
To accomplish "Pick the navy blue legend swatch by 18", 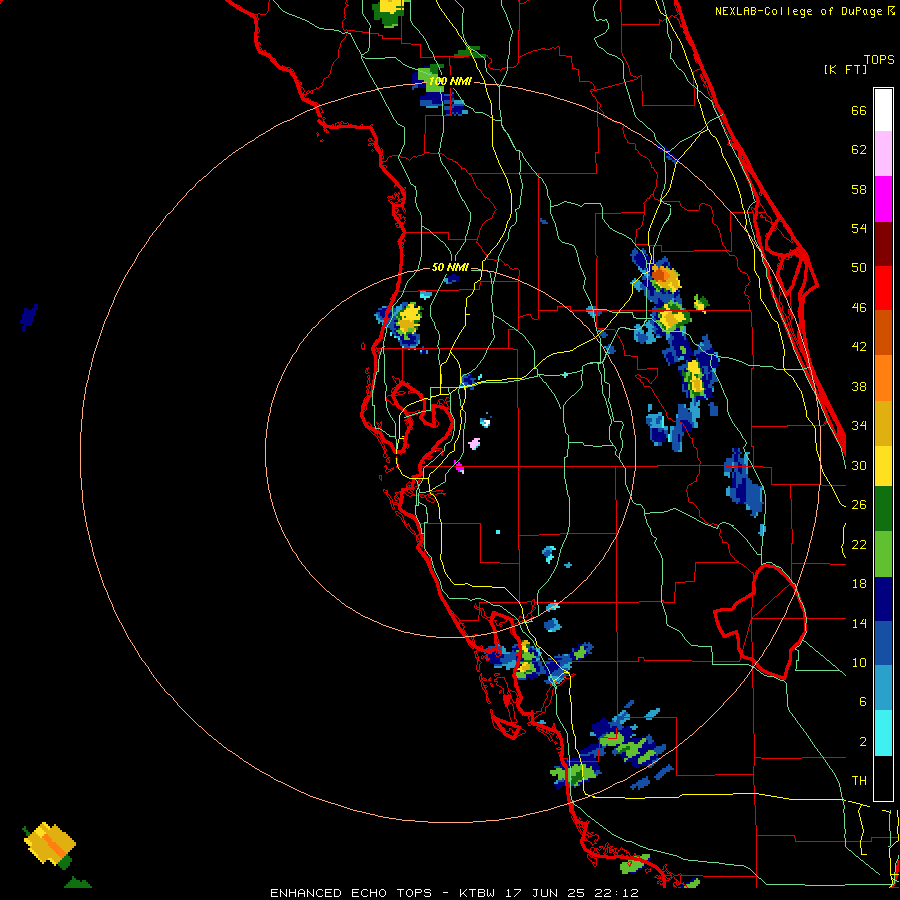I will click(x=883, y=599).
